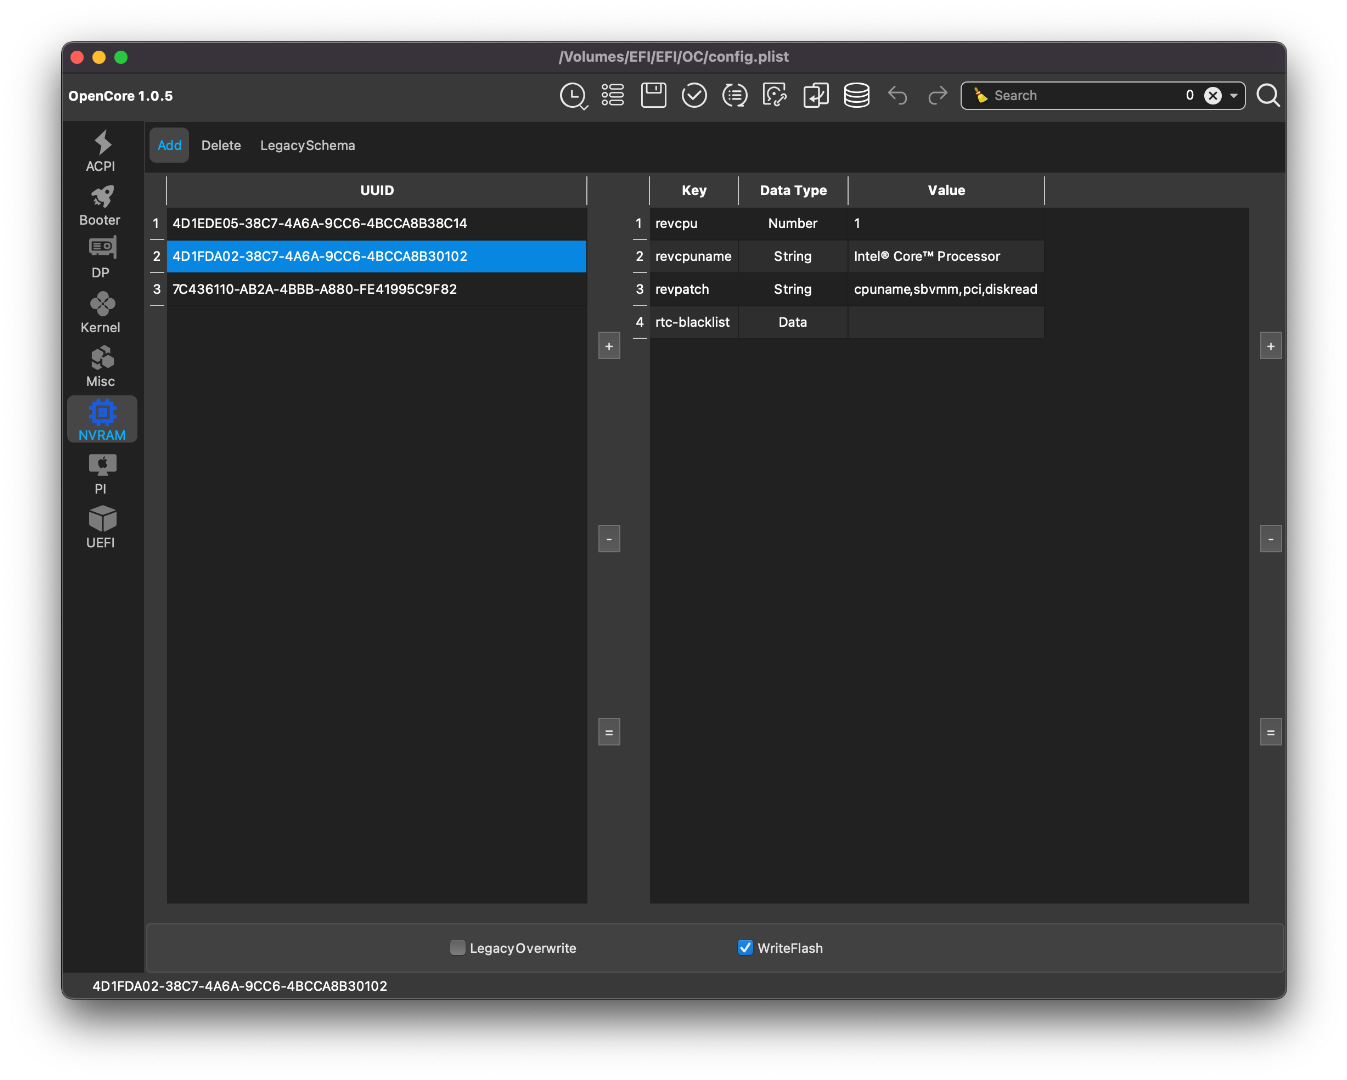Switch to the Delete tab
Viewport: 1347px width, 1080px height.
coord(221,145)
